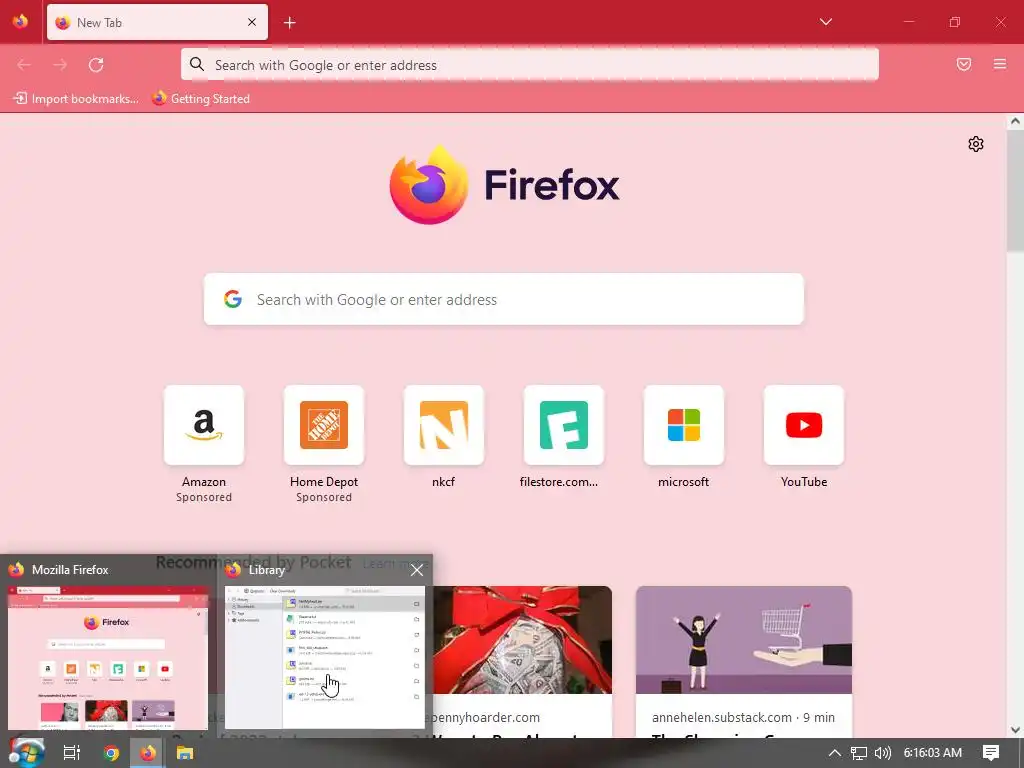This screenshot has height=768, width=1024.
Task: Open the new tab personalize gear icon
Action: pos(976,144)
